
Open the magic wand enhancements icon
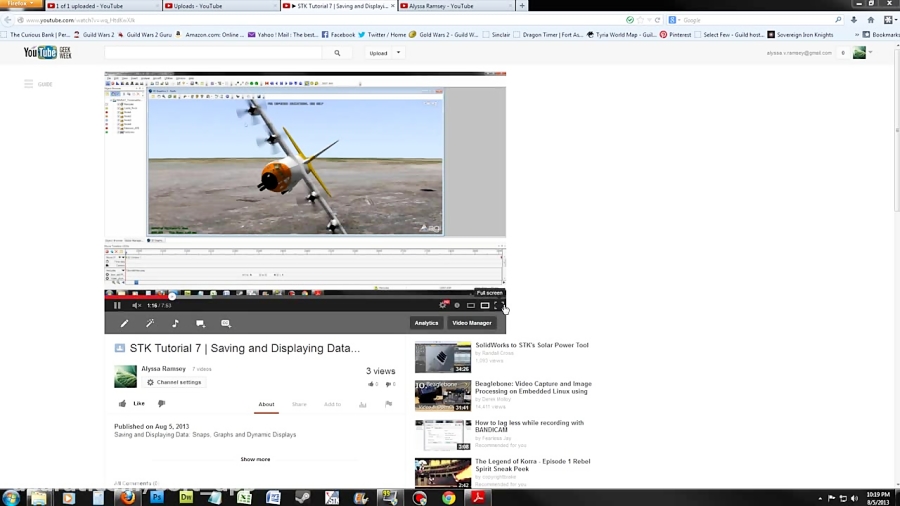coord(150,324)
